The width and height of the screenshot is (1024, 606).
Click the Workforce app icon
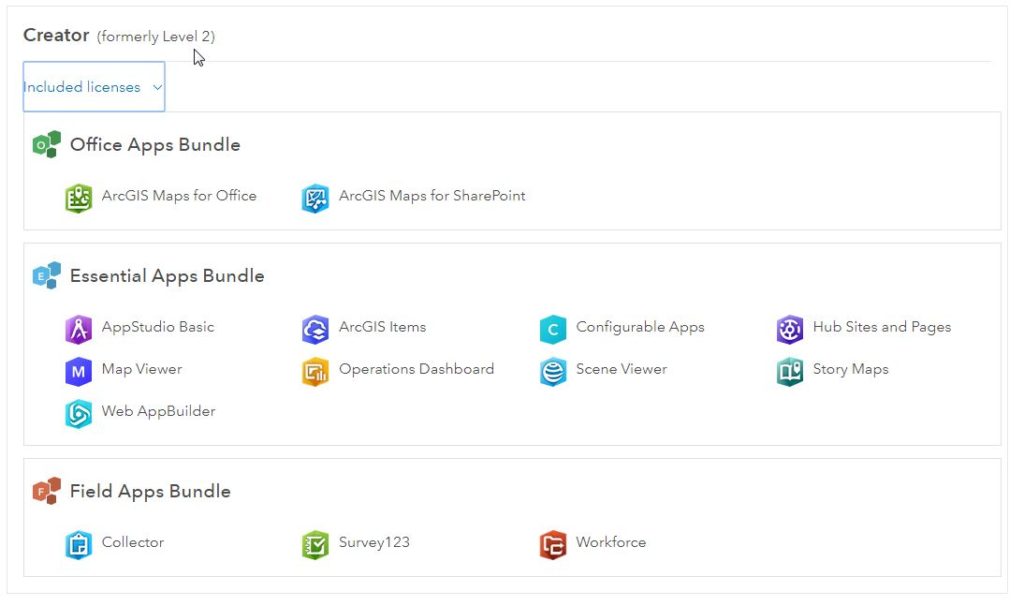click(553, 545)
